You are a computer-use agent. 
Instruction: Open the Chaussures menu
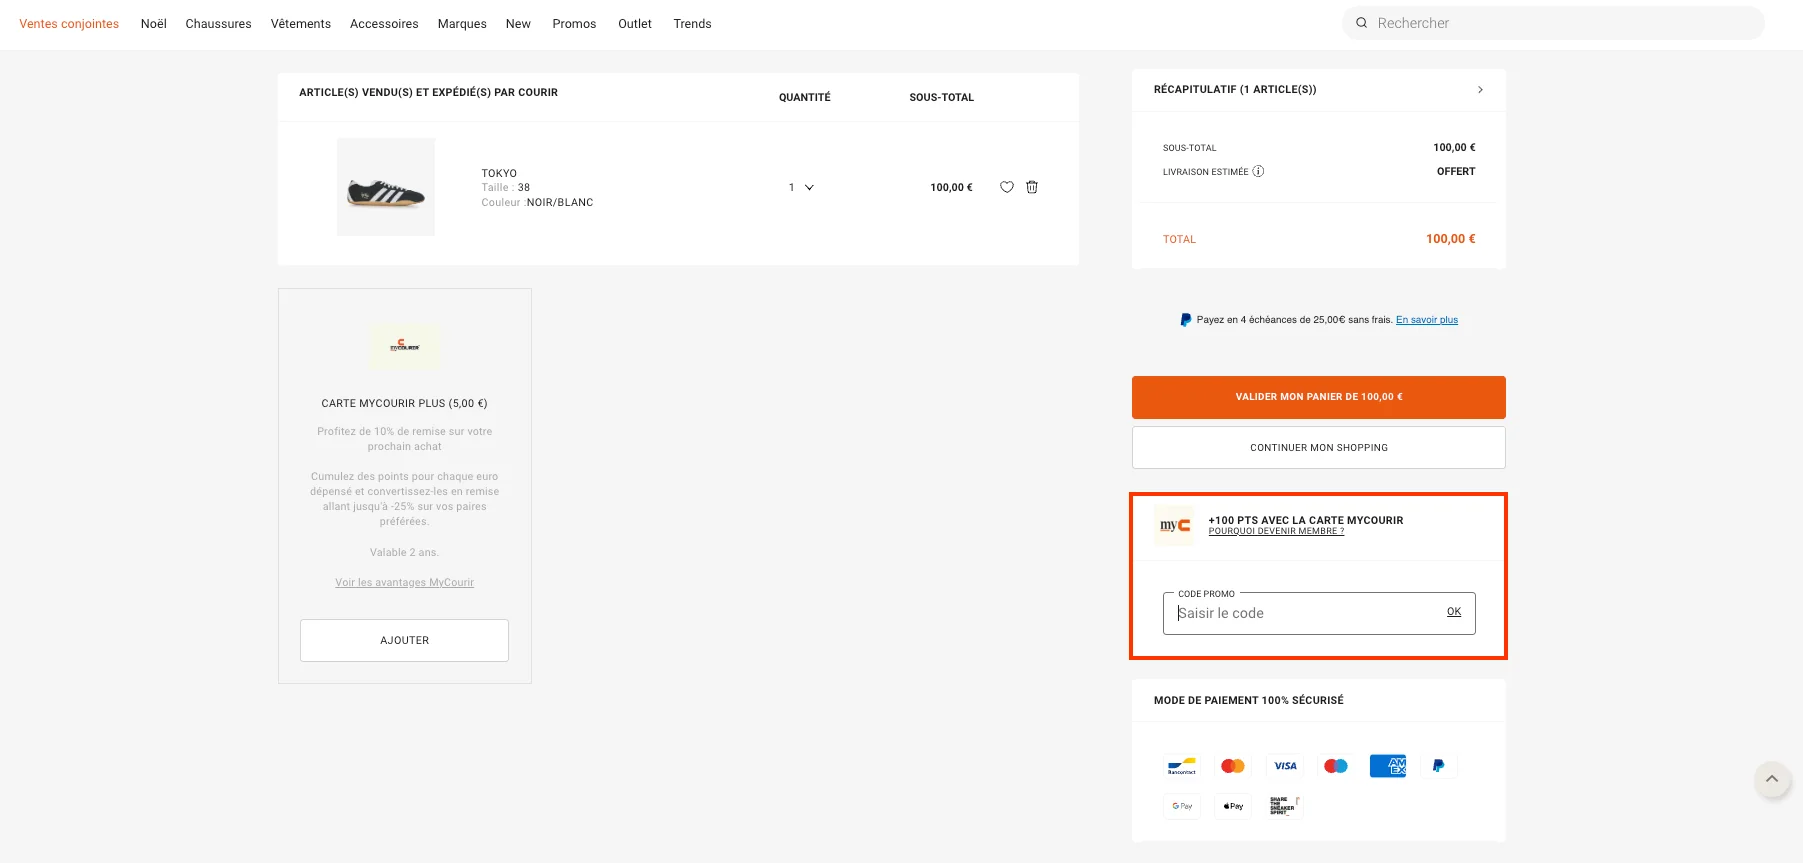[218, 24]
